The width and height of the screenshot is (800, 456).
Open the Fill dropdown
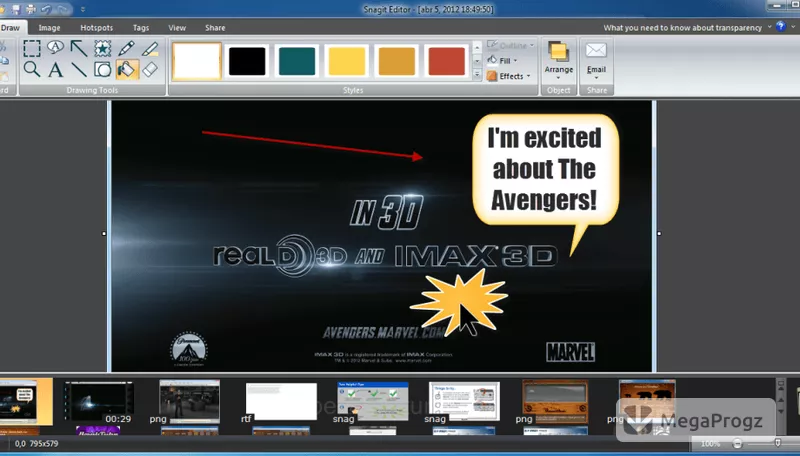pos(503,61)
